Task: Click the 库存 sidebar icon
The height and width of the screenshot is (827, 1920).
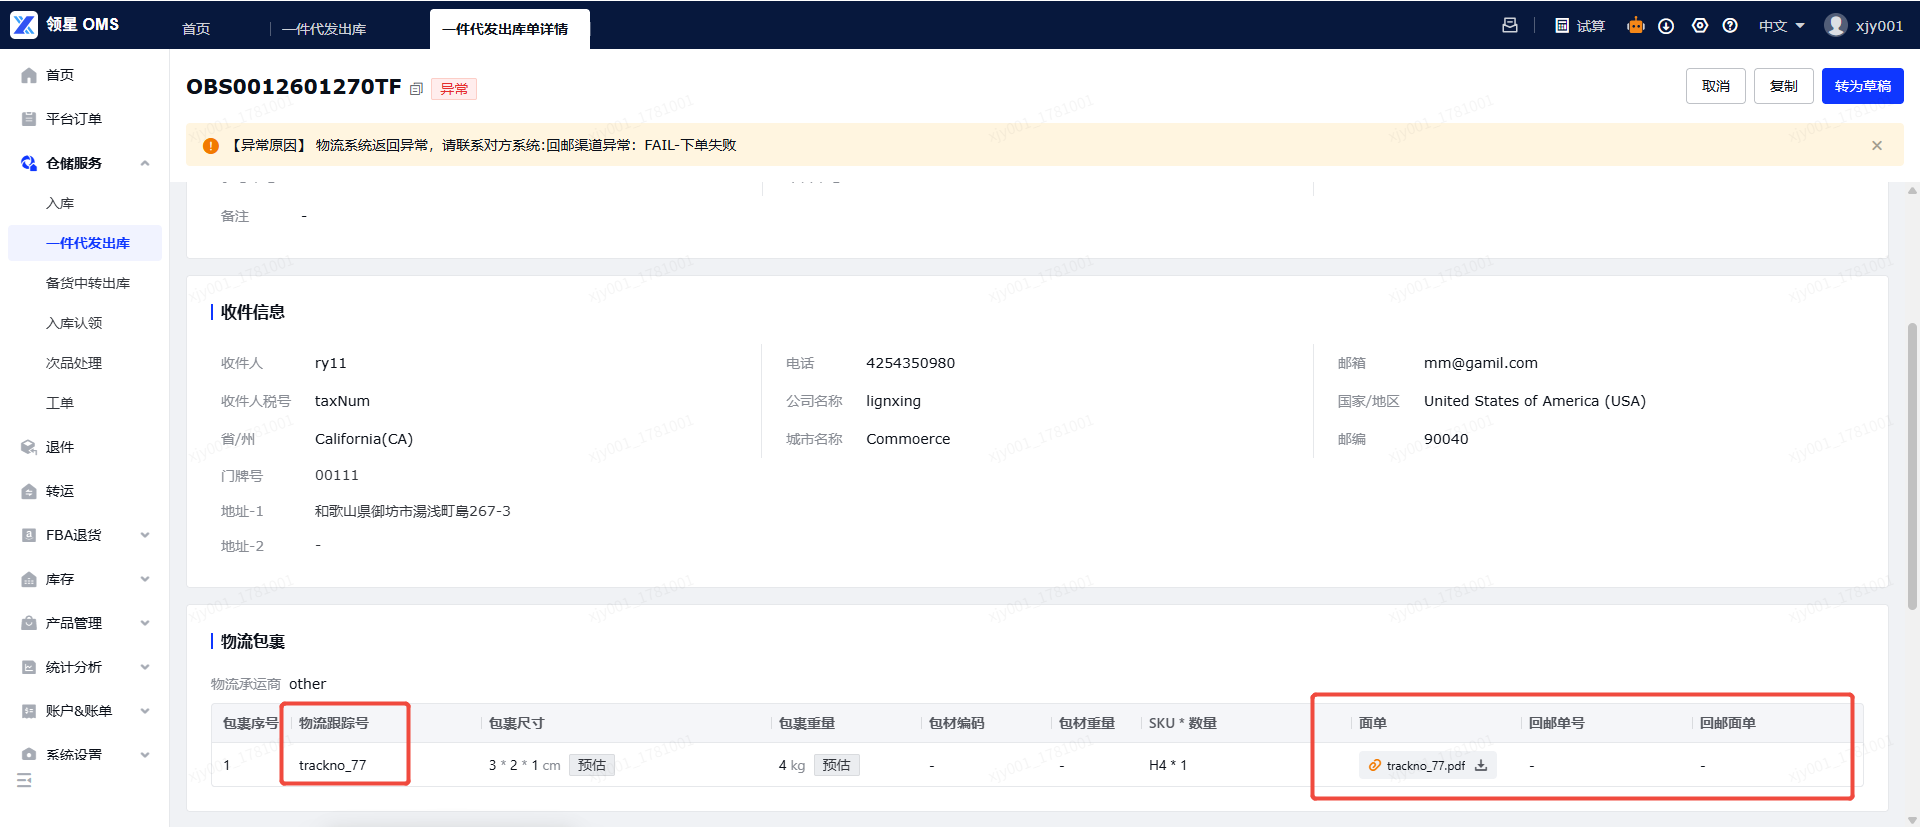Action: point(29,579)
